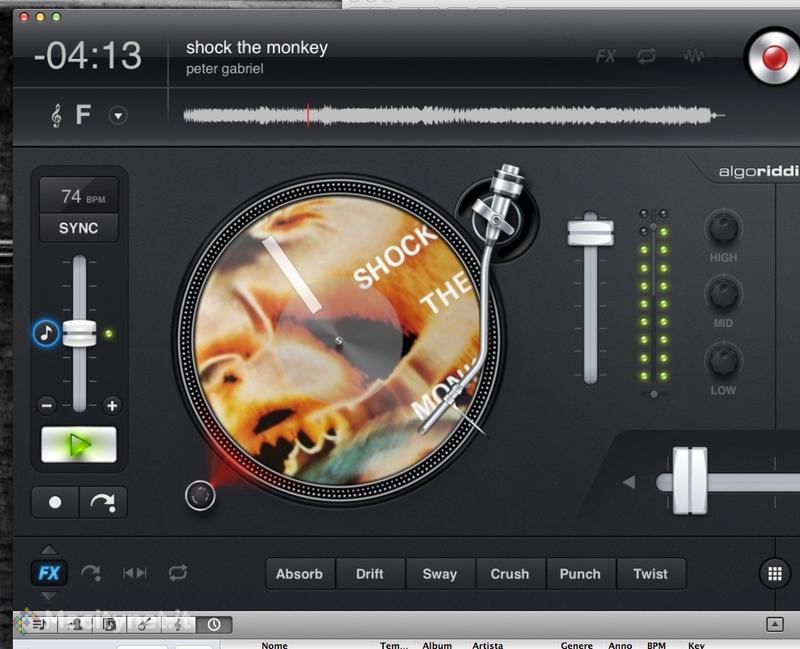This screenshot has height=649, width=800.
Task: Sort library by Album column
Action: [x=437, y=645]
